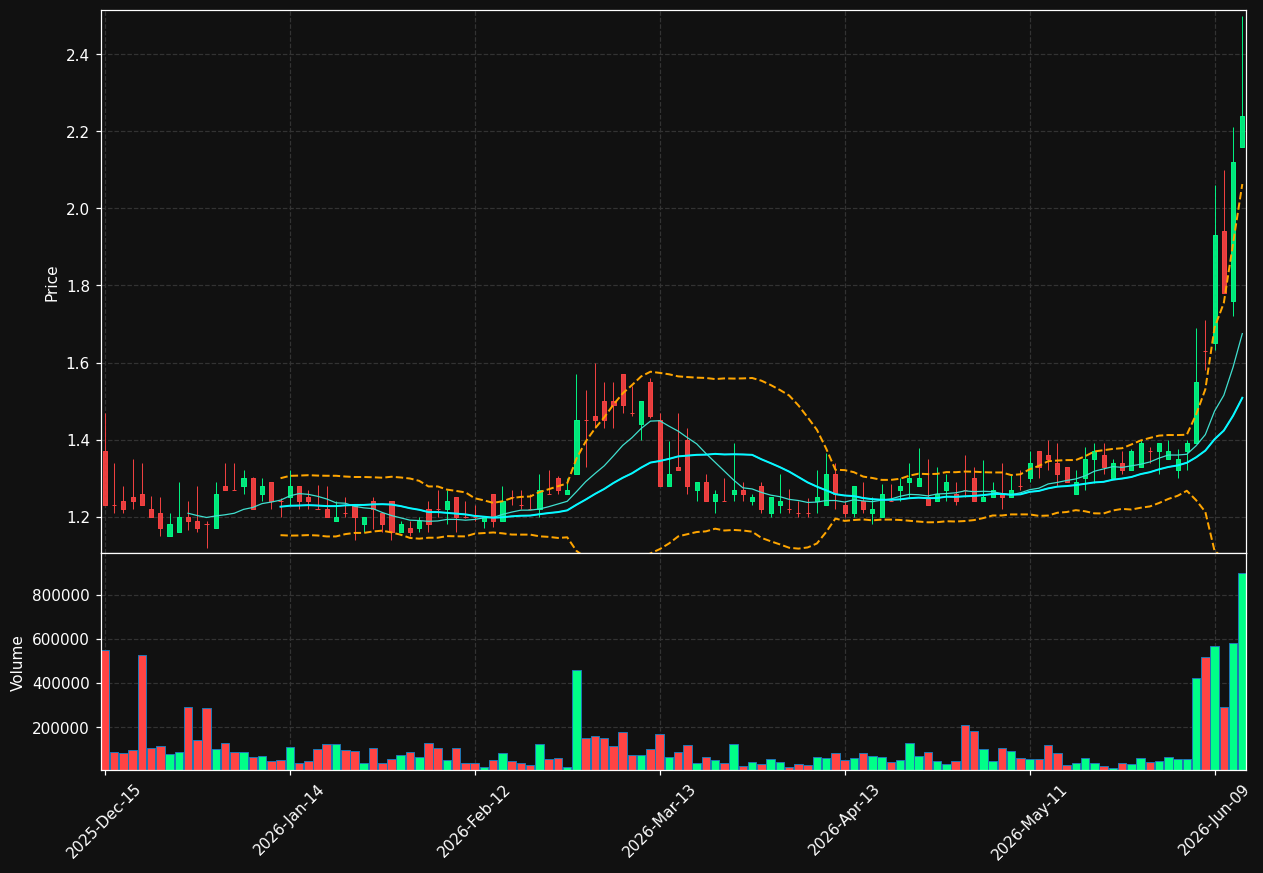Click the 2.0 price axis value
1263x873 pixels.
[78, 209]
